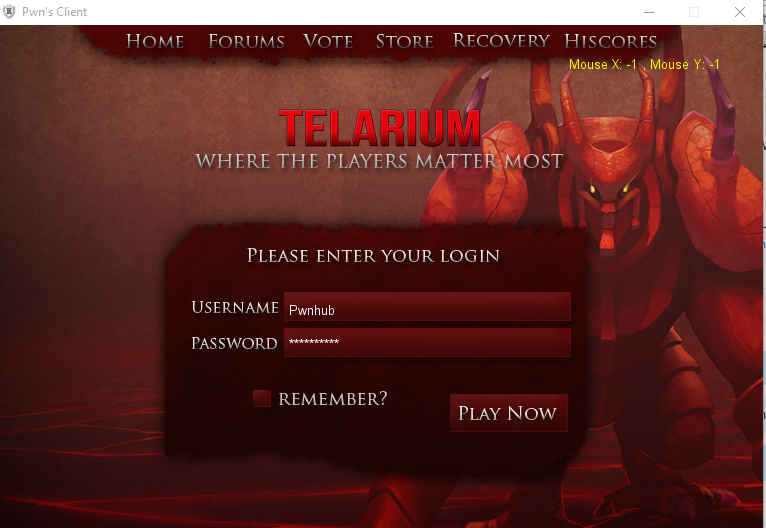Image resolution: width=766 pixels, height=528 pixels.
Task: Click the Username label
Action: click(x=235, y=307)
